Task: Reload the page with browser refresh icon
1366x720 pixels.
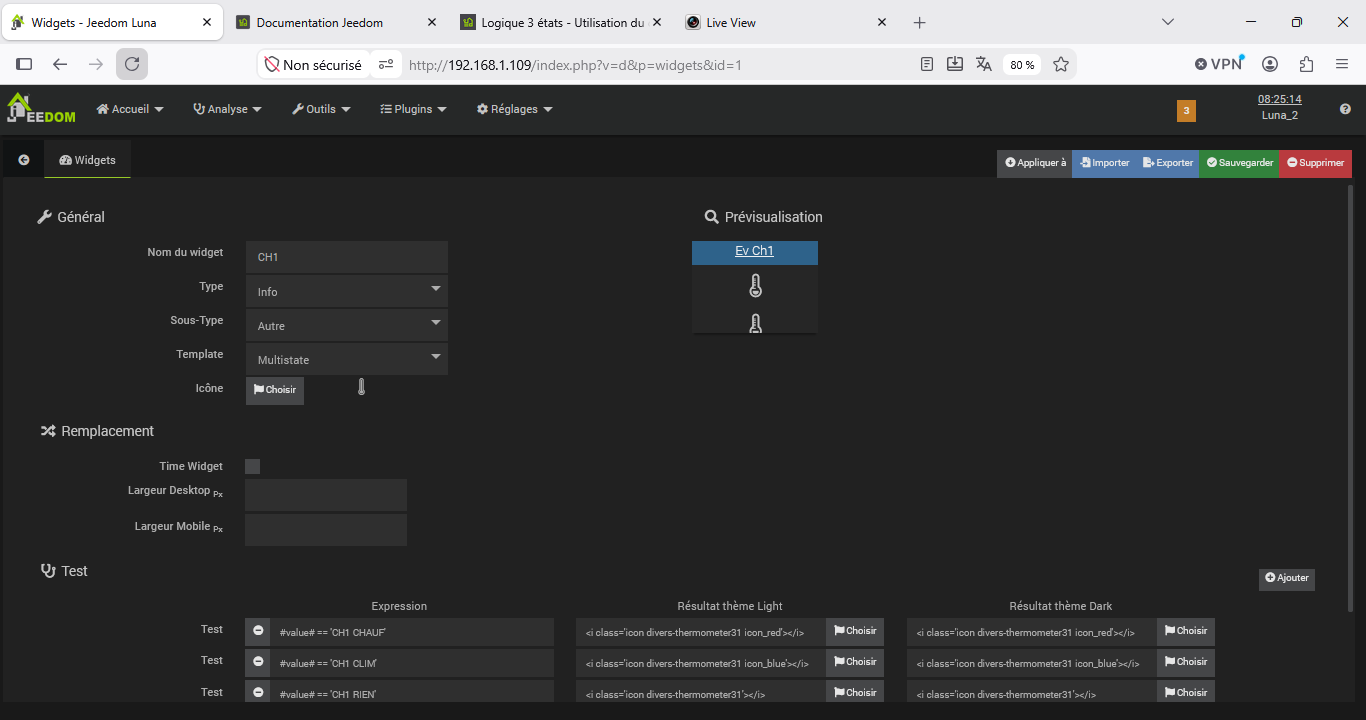Action: (132, 64)
